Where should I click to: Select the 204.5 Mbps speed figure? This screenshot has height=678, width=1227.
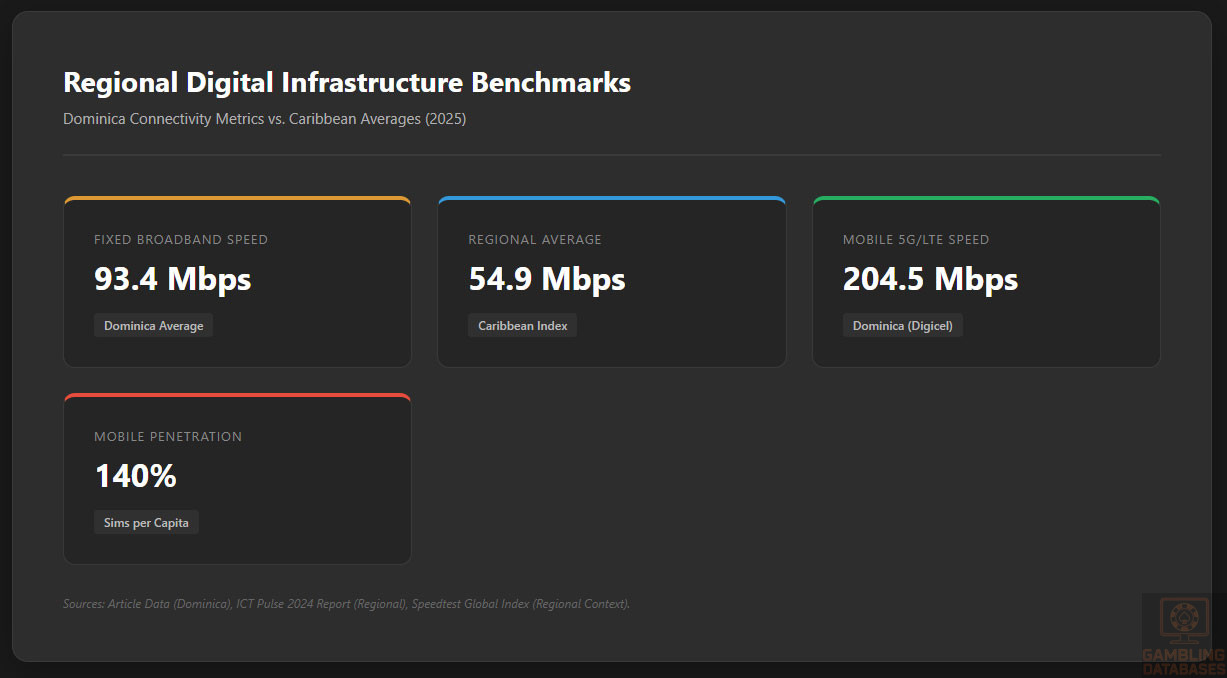click(930, 279)
